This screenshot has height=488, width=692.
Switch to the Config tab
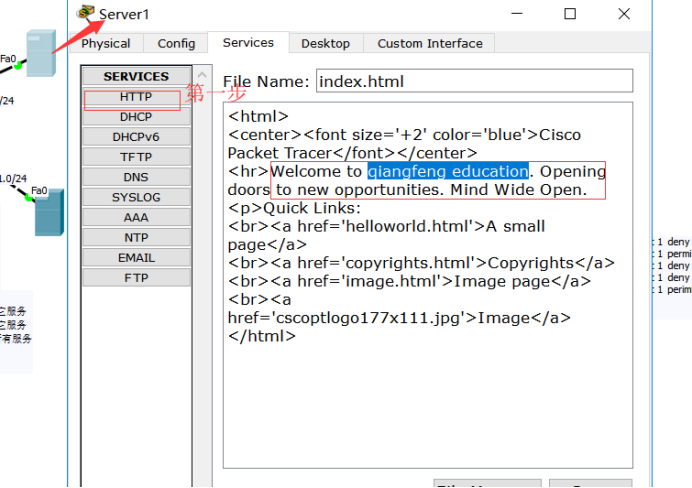coord(176,43)
